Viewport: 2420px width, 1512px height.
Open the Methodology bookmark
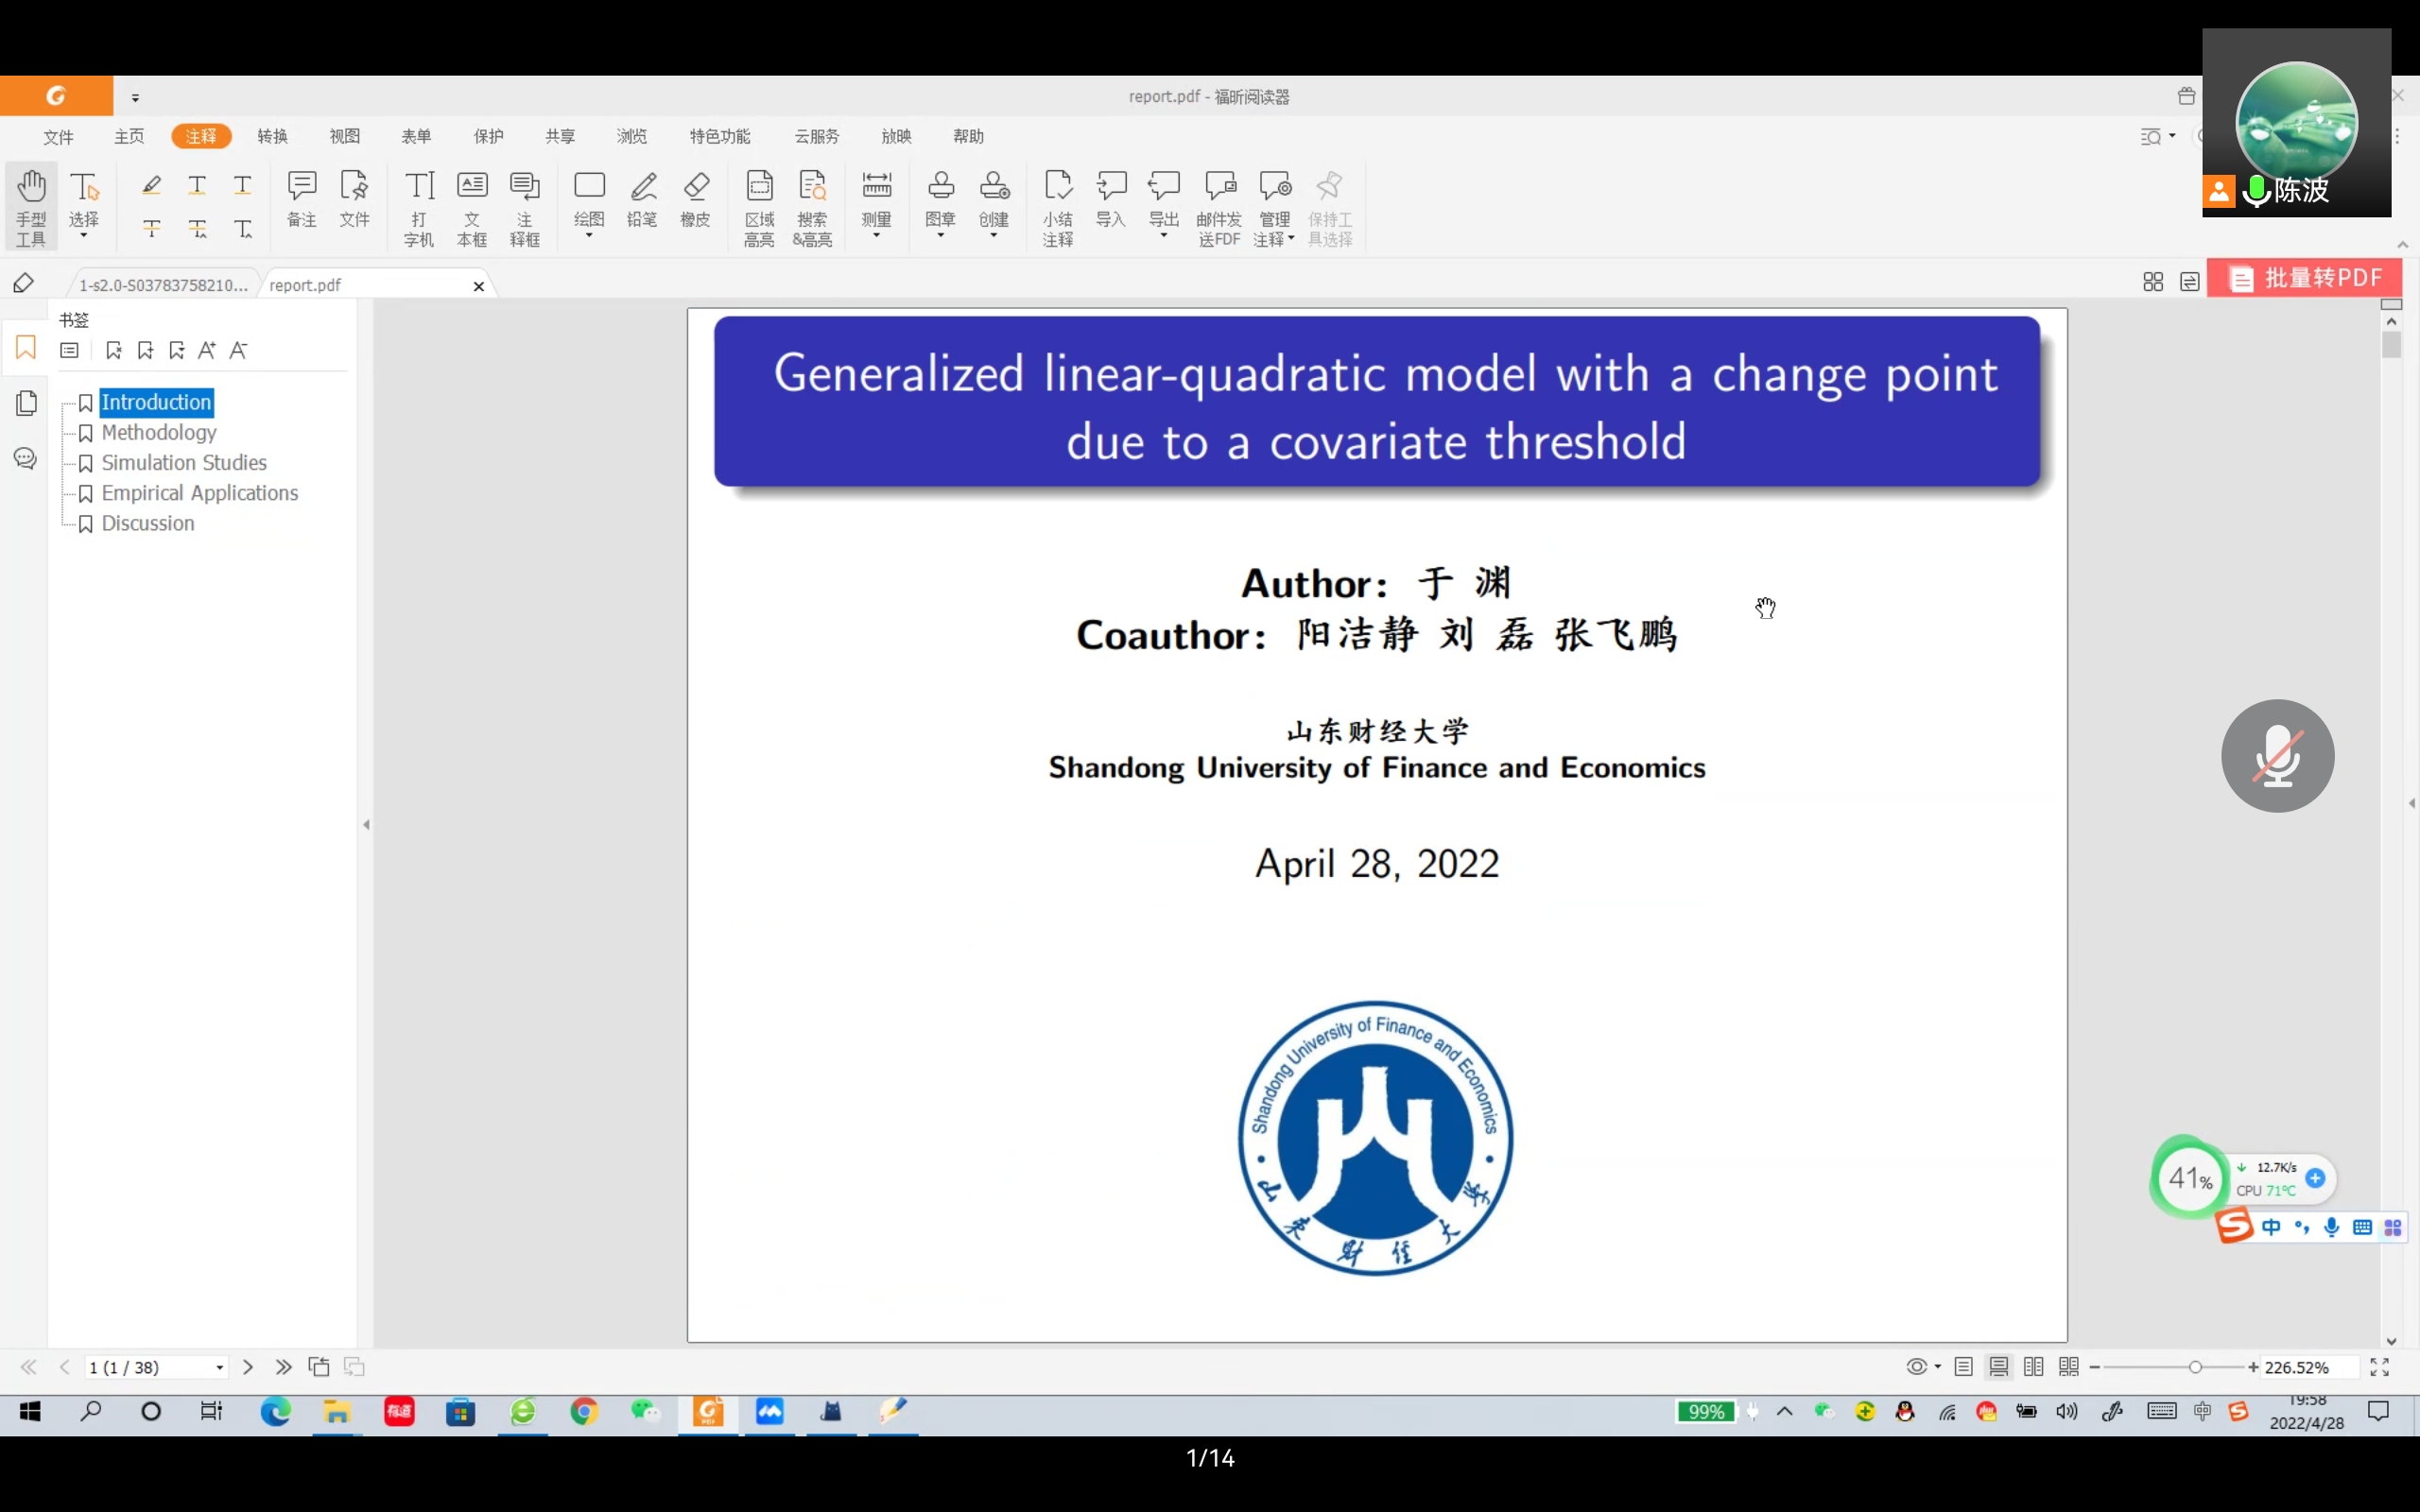158,433
